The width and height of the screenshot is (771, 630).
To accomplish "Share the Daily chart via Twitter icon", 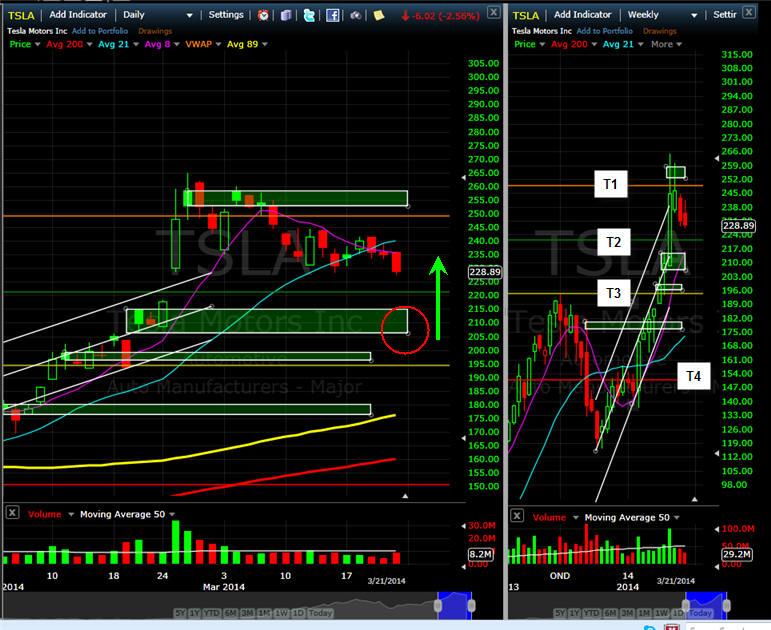I will tap(309, 15).
